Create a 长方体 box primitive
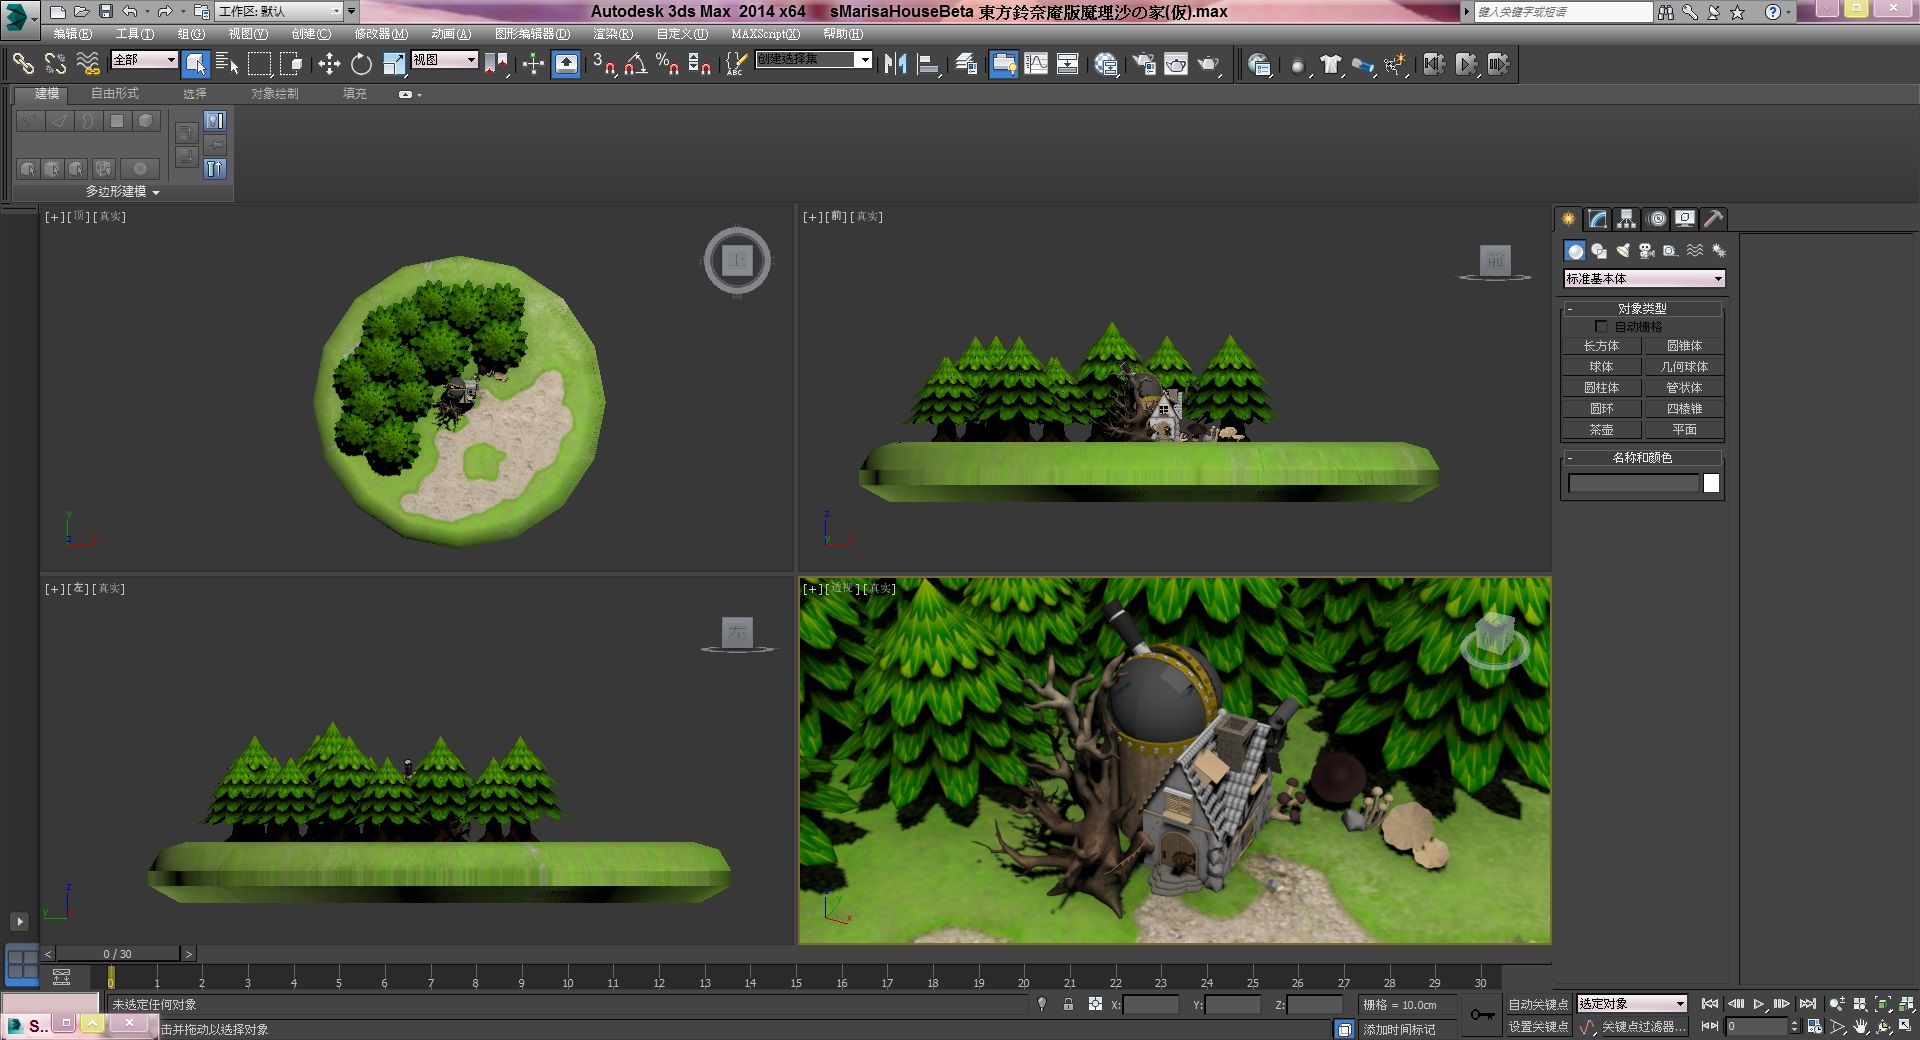Image resolution: width=1920 pixels, height=1040 pixels. pos(1601,346)
